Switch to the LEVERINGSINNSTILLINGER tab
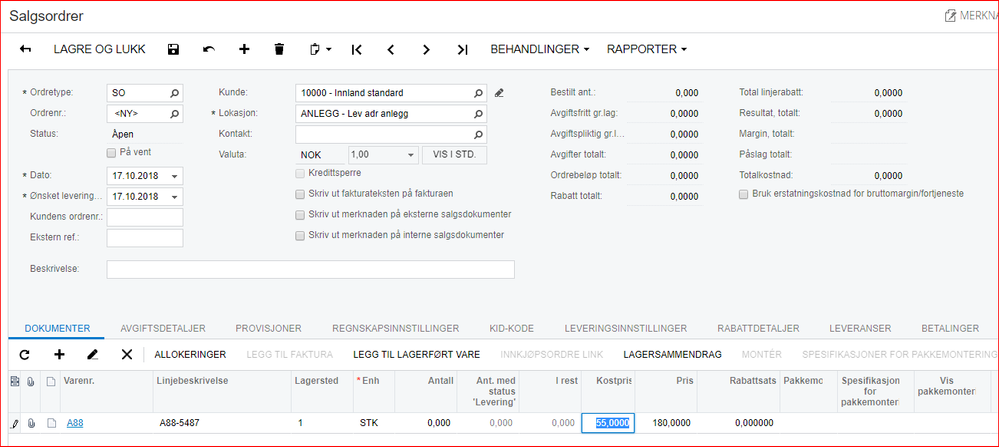The height and width of the screenshot is (447, 999). (x=626, y=329)
